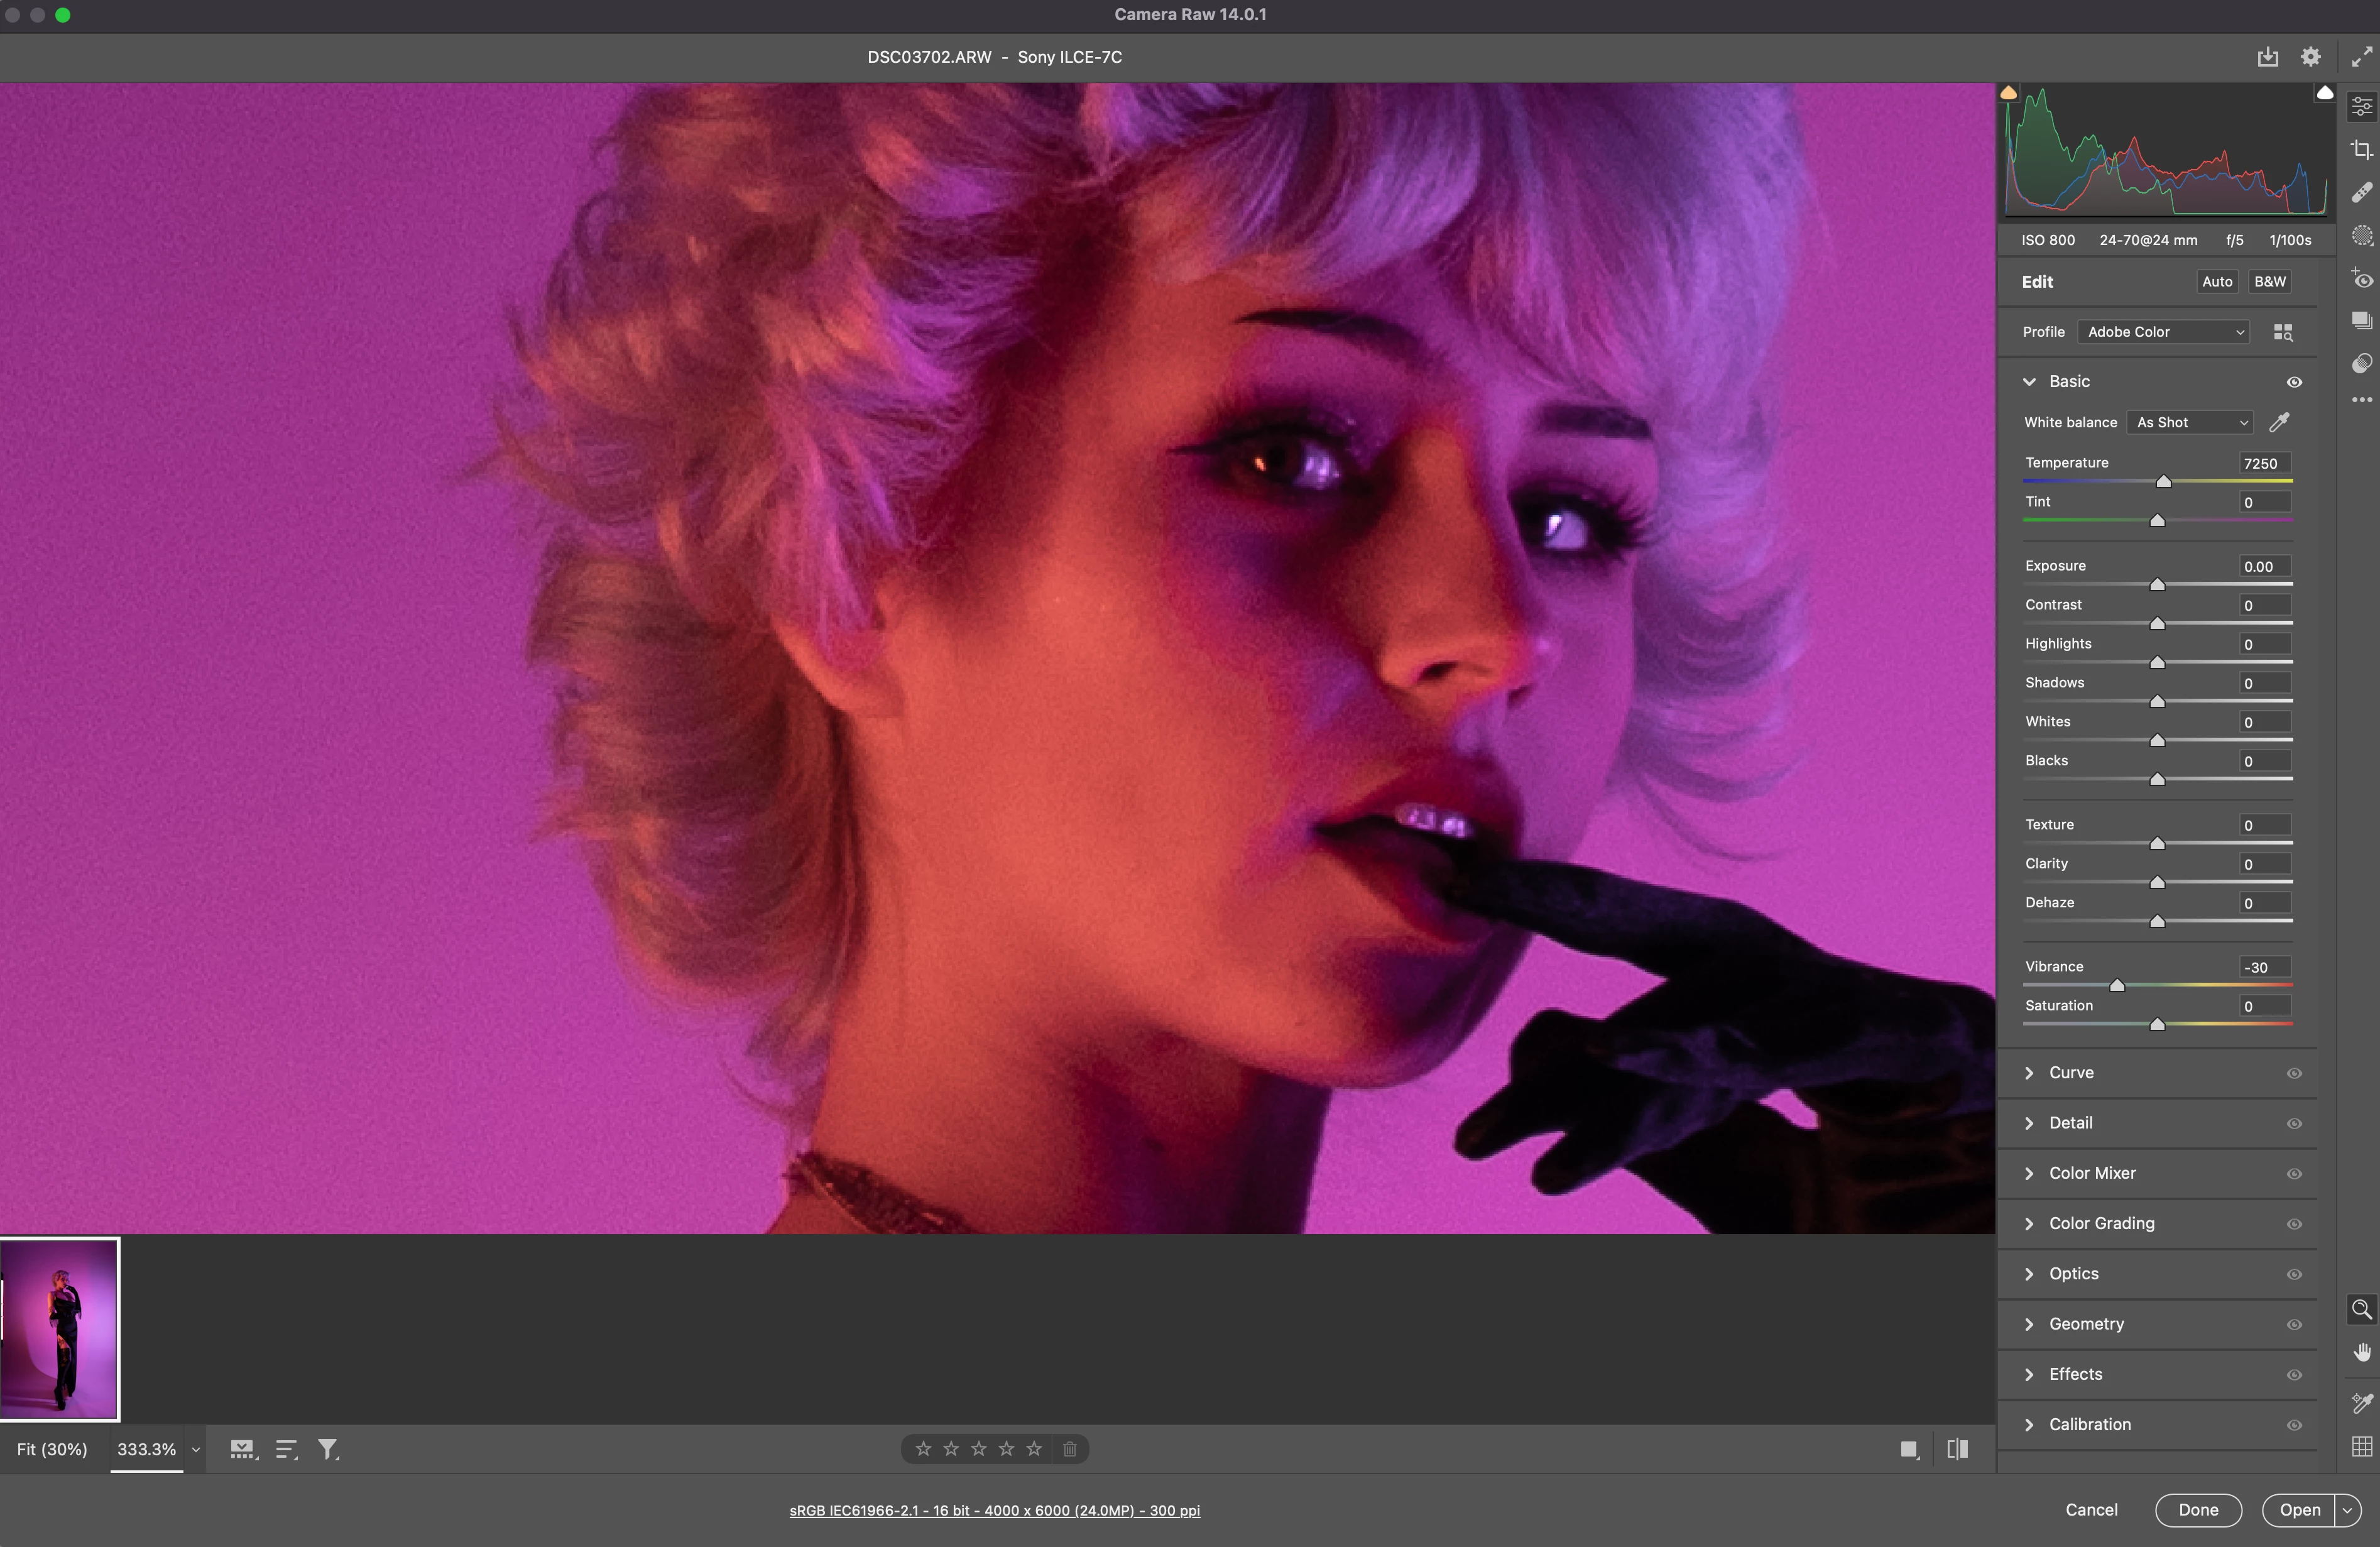Screen dimensions: 2380x1547
Task: Click the workflow options sRGB link
Action: click(x=994, y=1510)
